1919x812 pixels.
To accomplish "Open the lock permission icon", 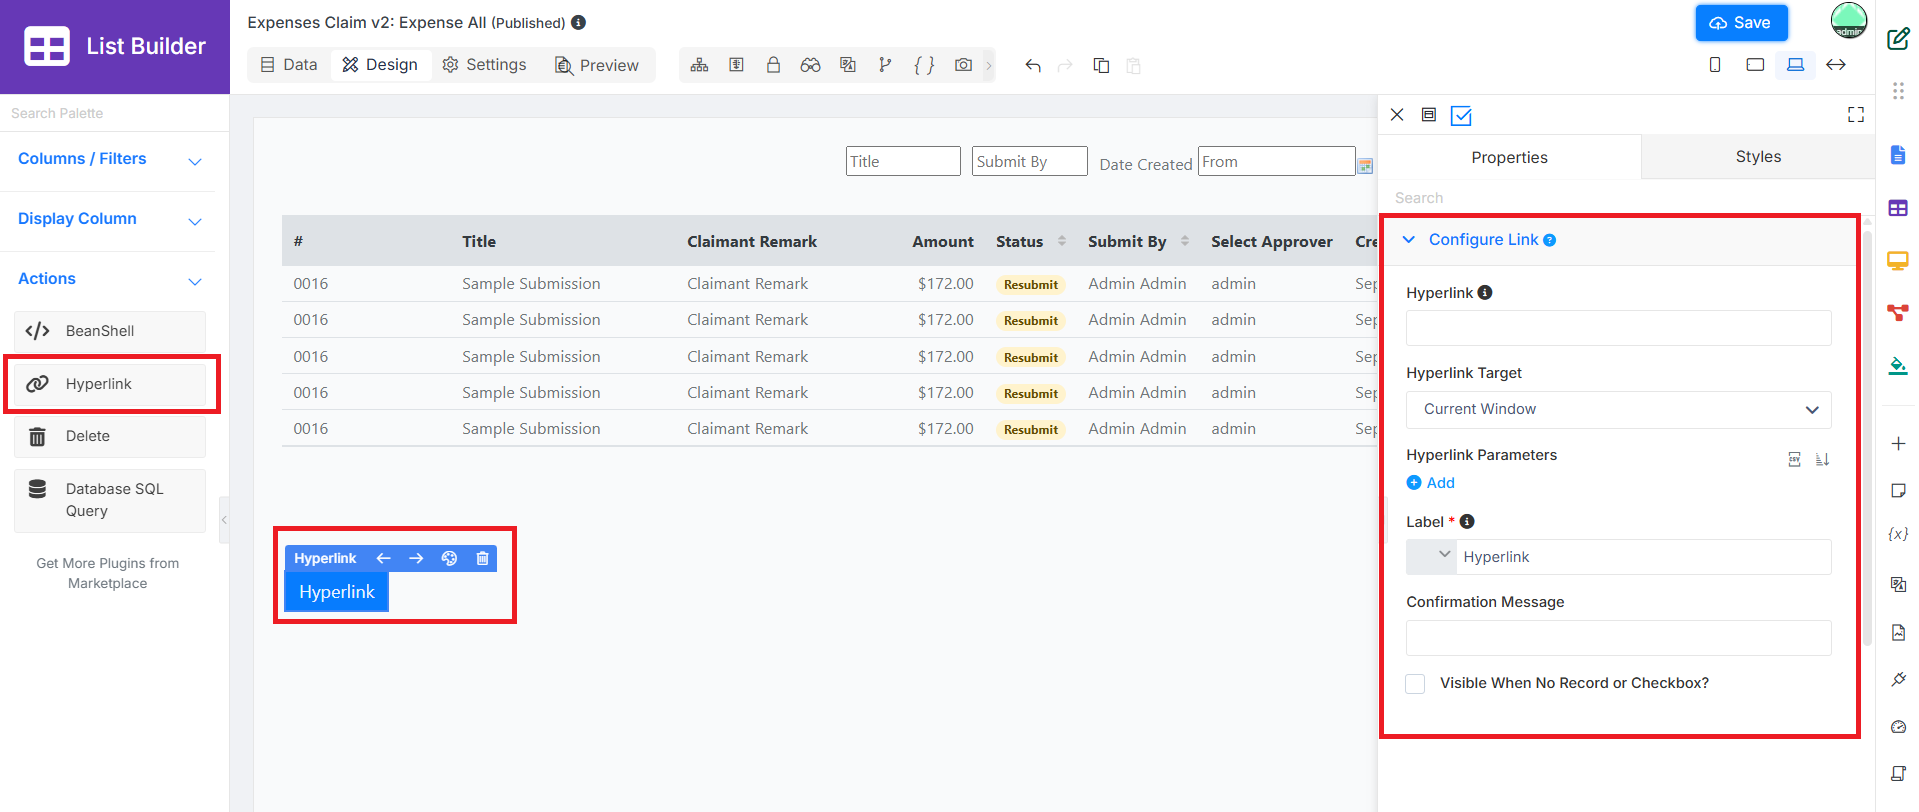I will point(773,65).
